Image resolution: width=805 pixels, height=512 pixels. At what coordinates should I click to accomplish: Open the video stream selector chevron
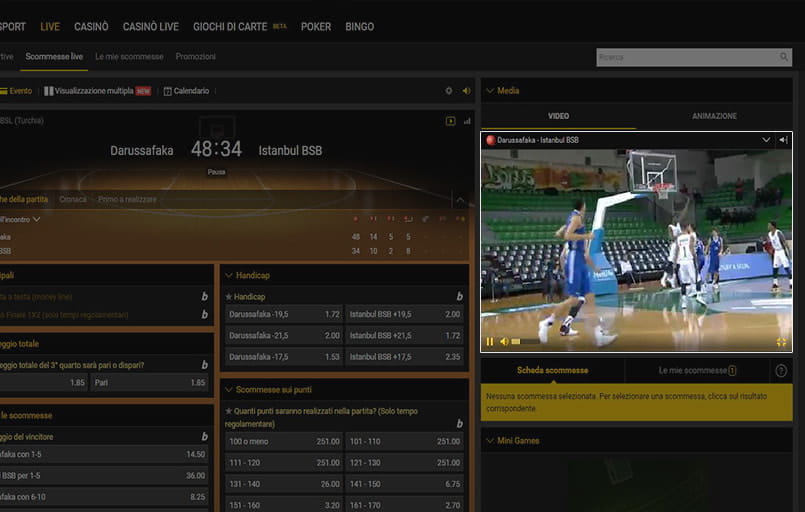pyautogui.click(x=766, y=140)
